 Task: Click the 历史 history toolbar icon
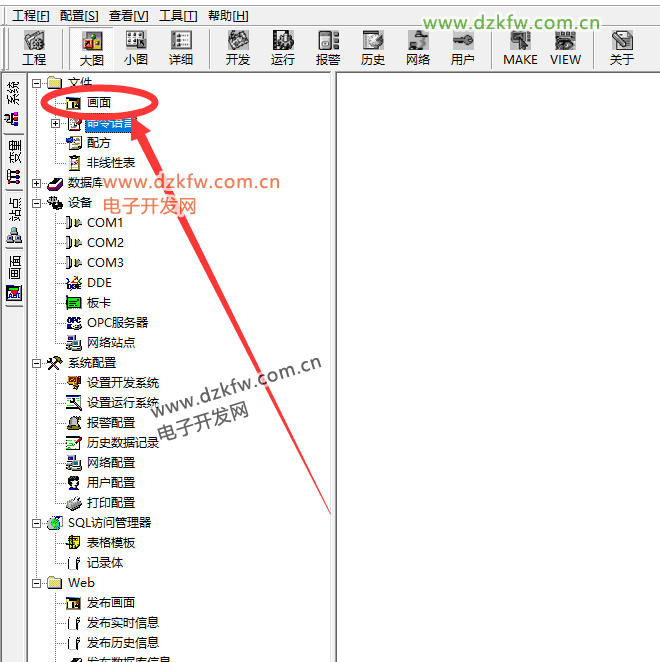pos(373,47)
